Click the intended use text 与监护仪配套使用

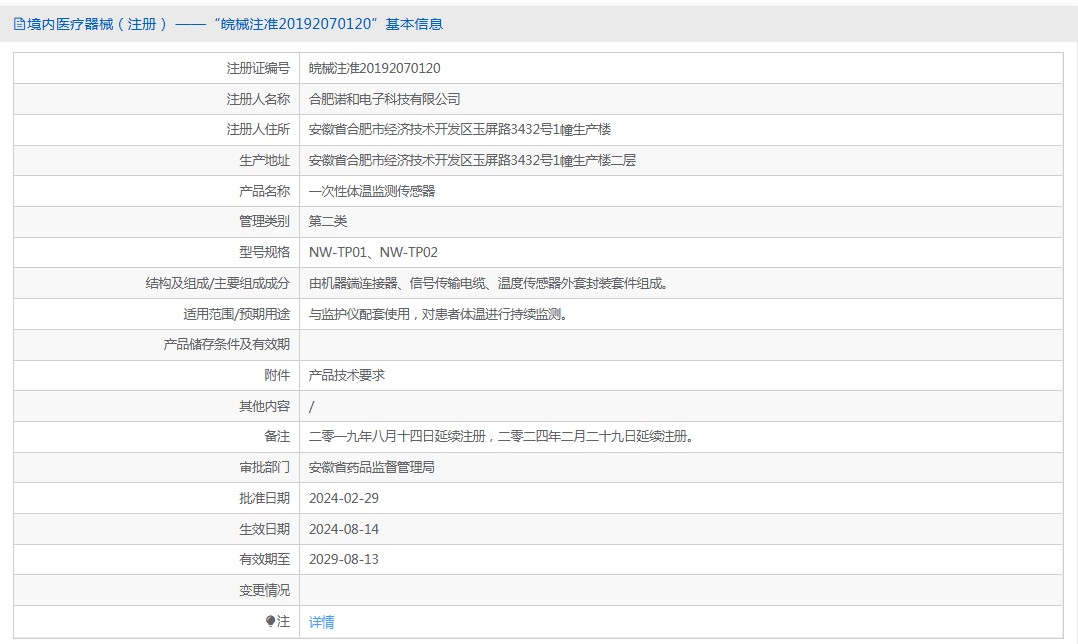point(439,314)
